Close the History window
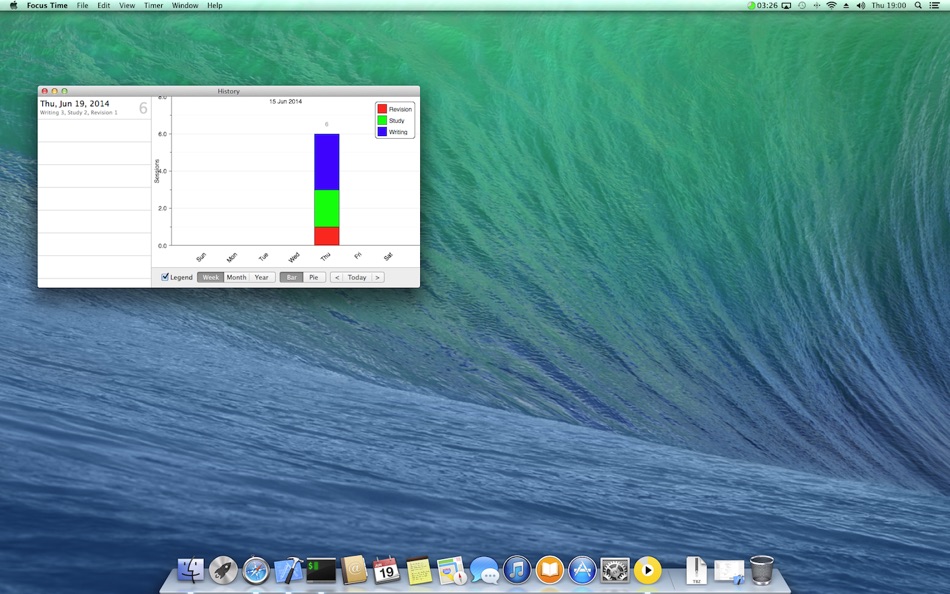Viewport: 950px width, 594px height. click(x=44, y=91)
